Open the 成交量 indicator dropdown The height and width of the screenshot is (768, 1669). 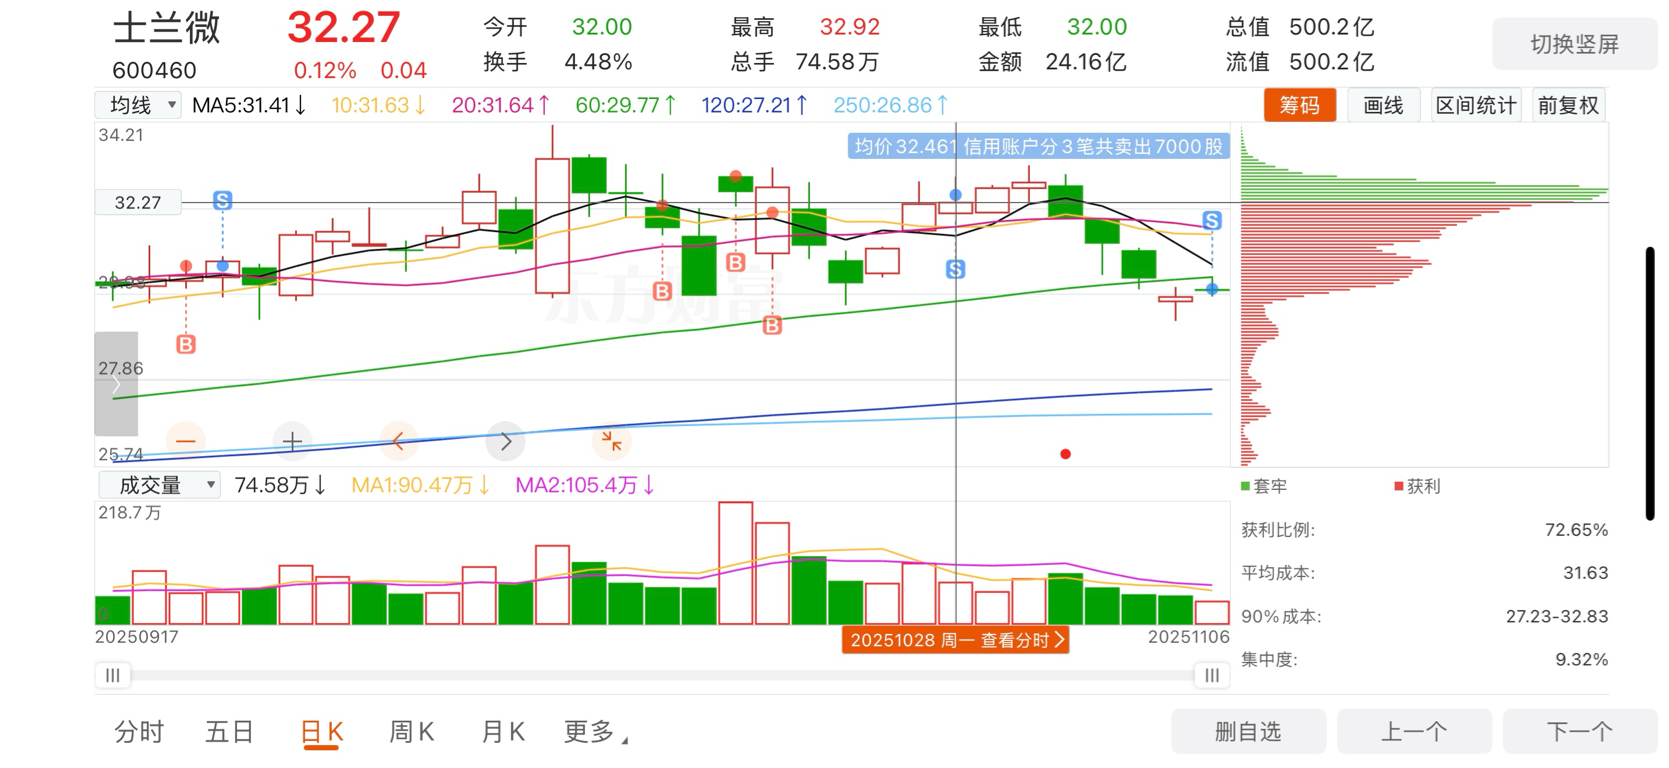(x=159, y=485)
